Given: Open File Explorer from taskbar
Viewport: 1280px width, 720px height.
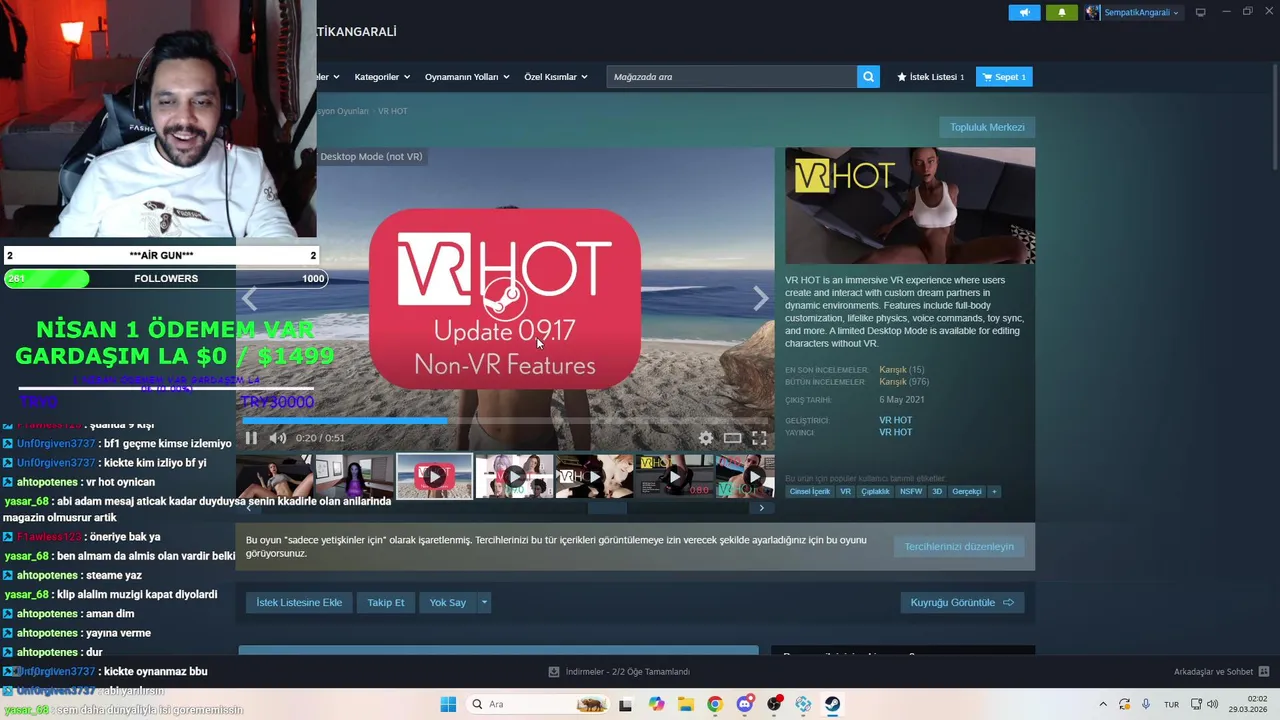Looking at the screenshot, I should point(686,704).
